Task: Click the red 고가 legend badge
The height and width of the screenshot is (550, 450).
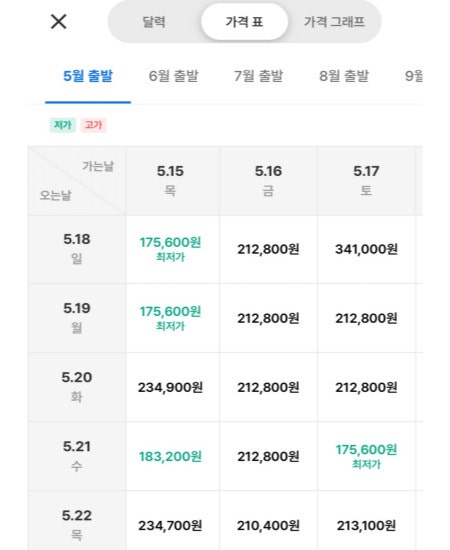Action: tap(93, 125)
